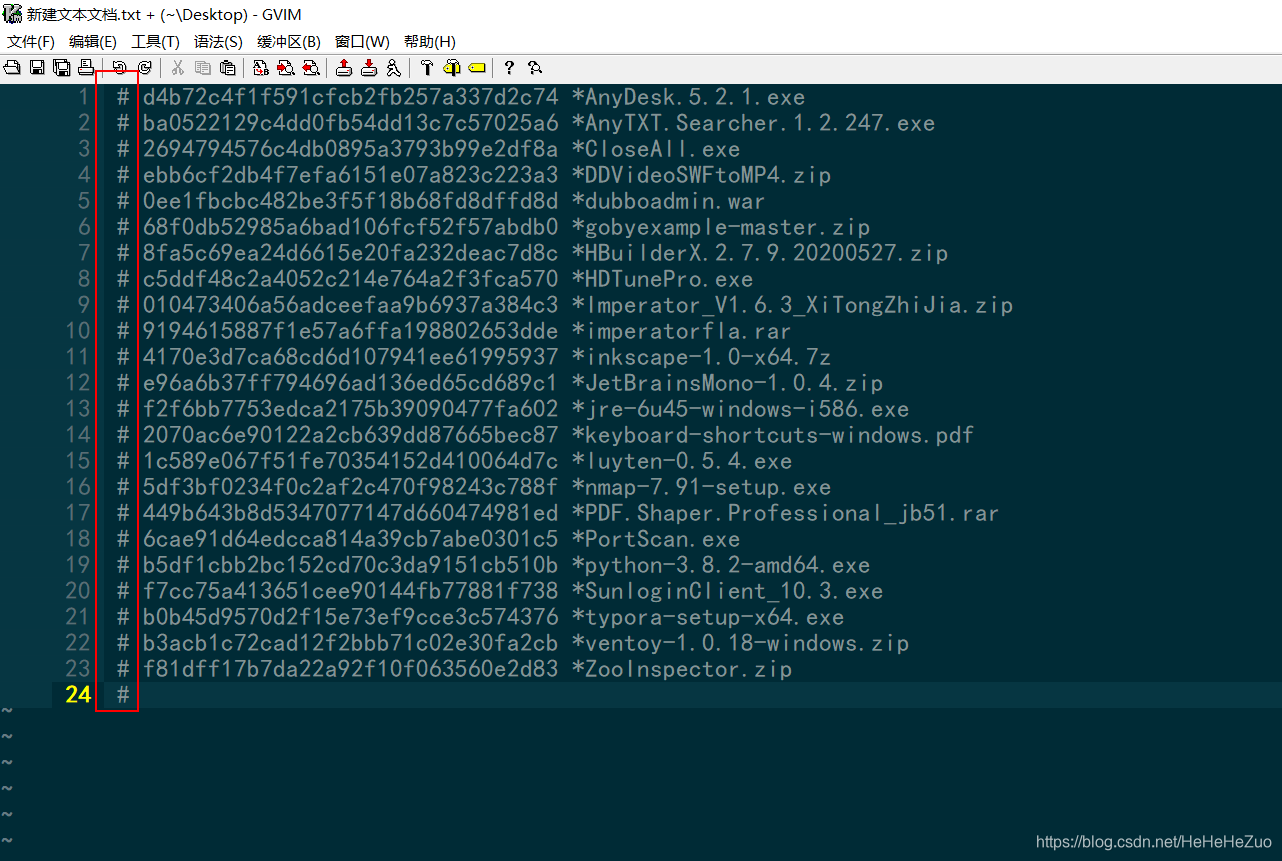Click the Jump to Tag yellow label icon
This screenshot has width=1282, height=861.
click(x=477, y=68)
